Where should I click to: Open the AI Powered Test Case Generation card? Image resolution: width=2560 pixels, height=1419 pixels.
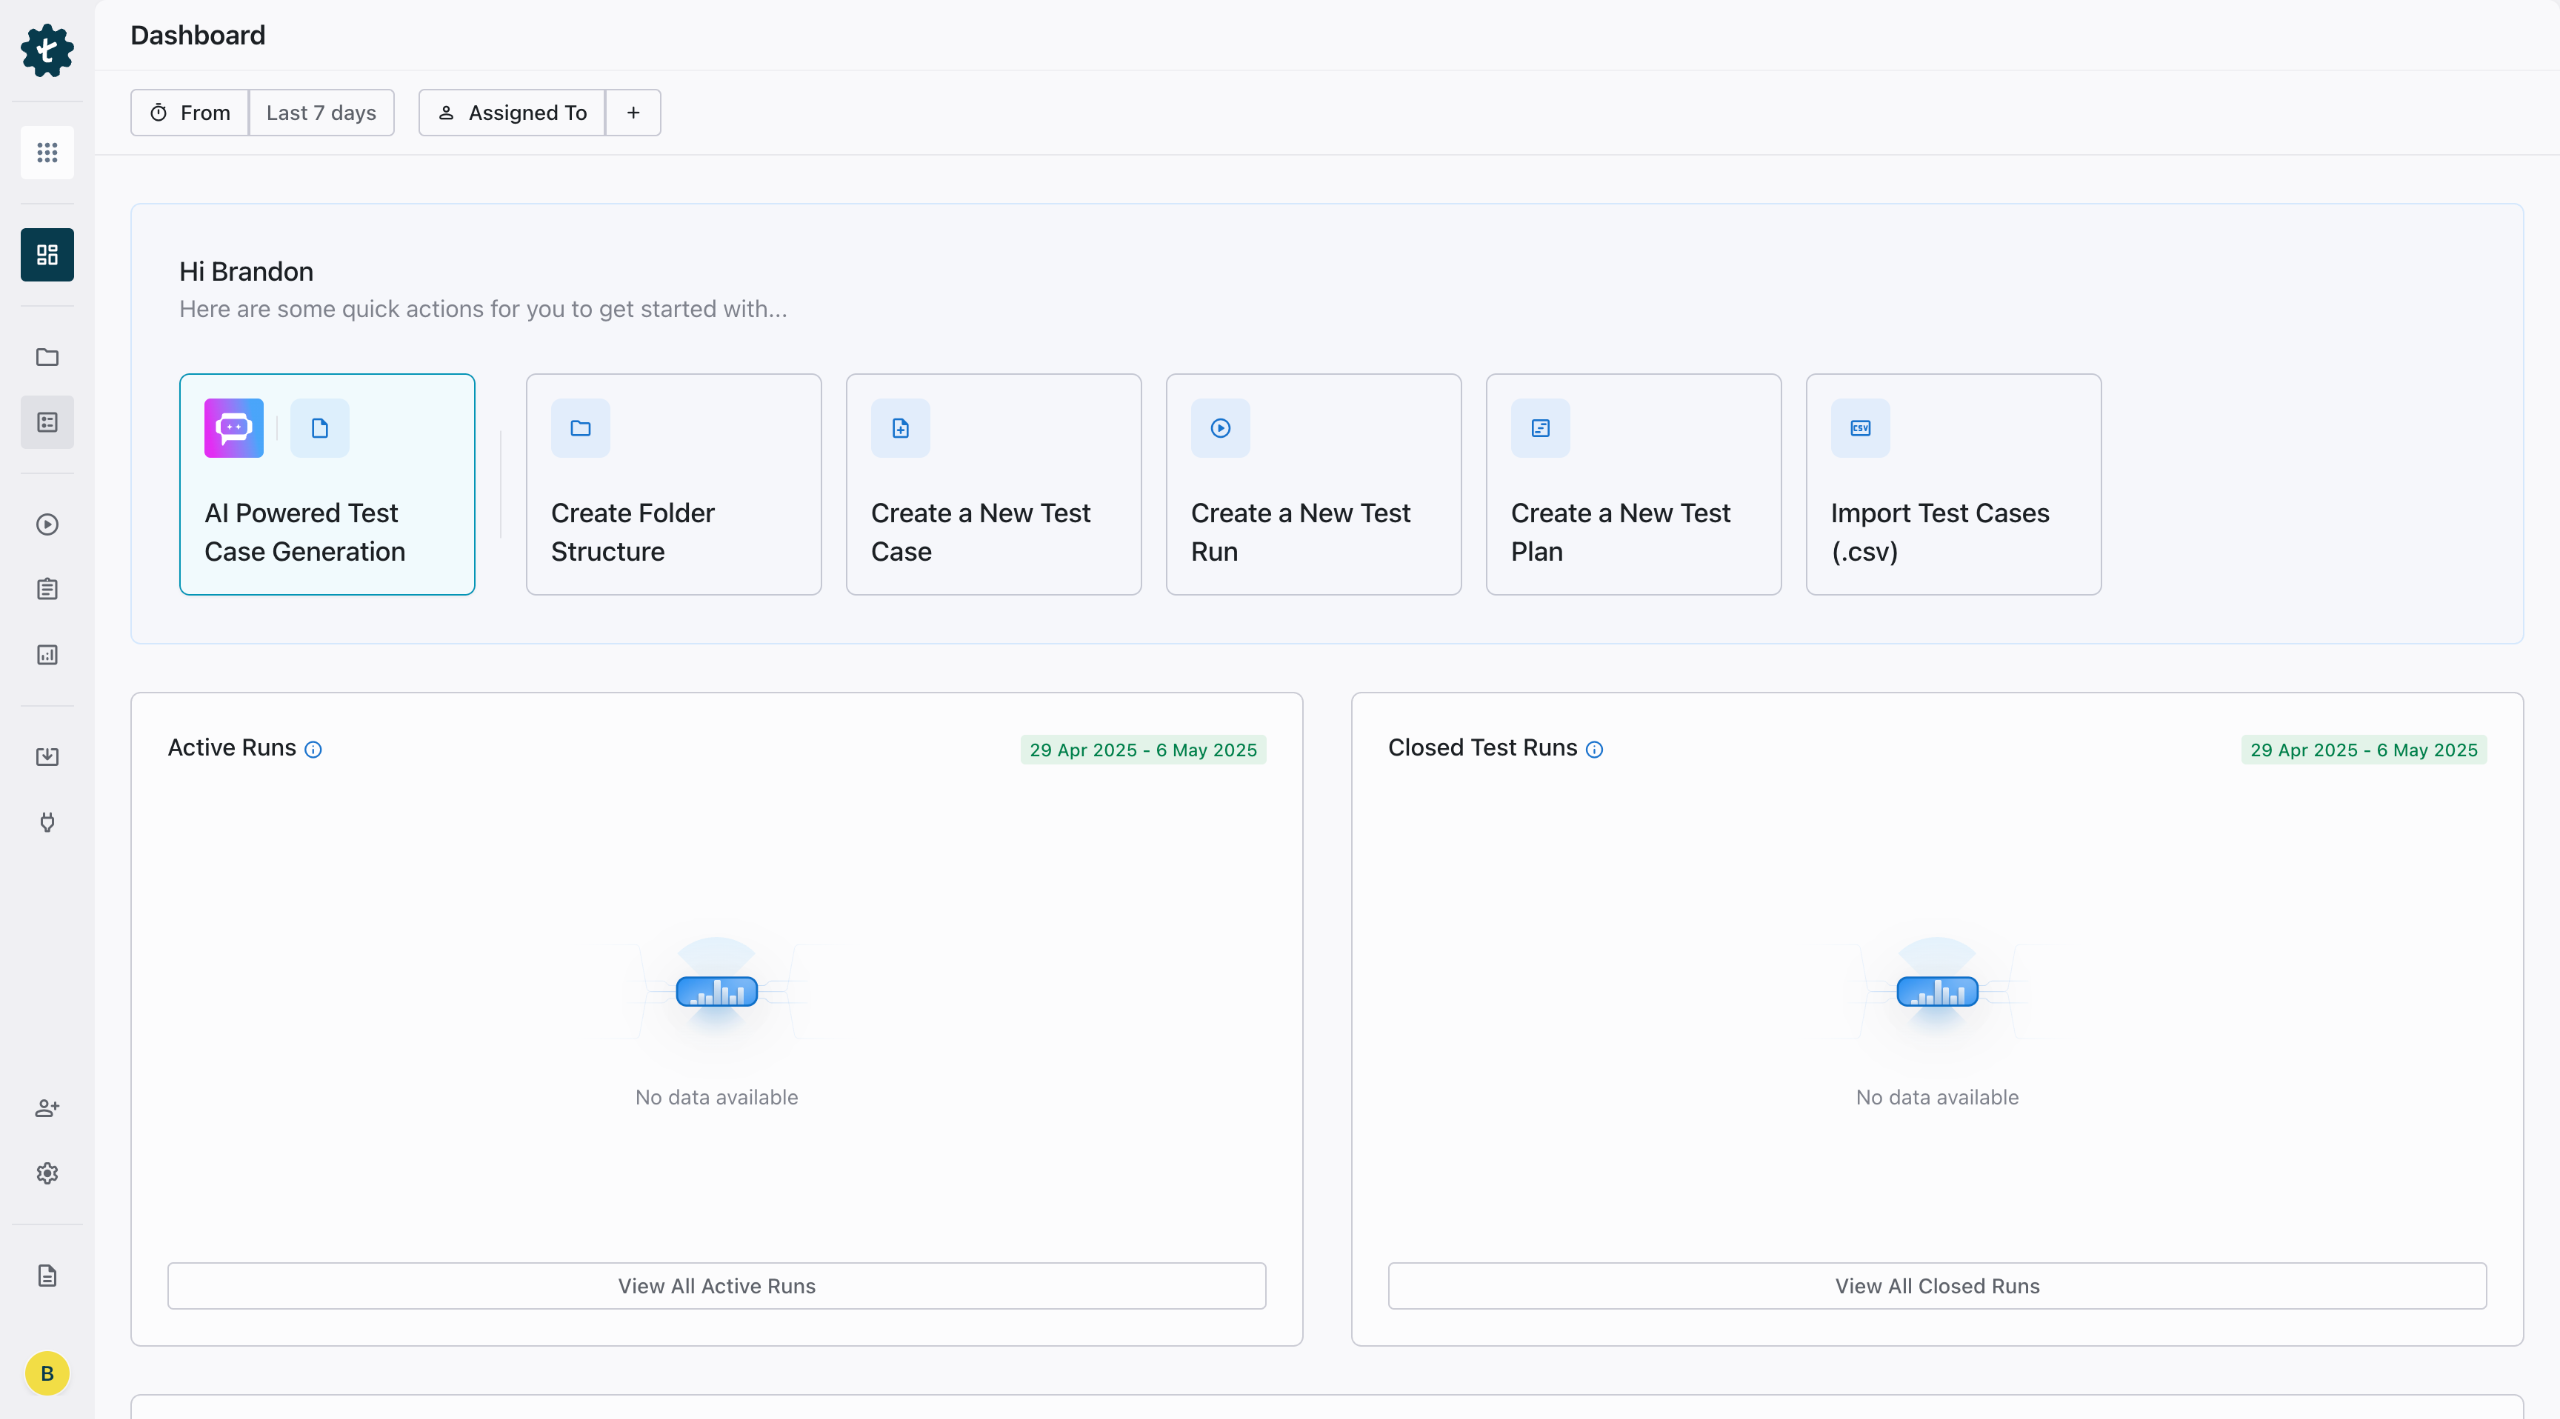coord(327,484)
